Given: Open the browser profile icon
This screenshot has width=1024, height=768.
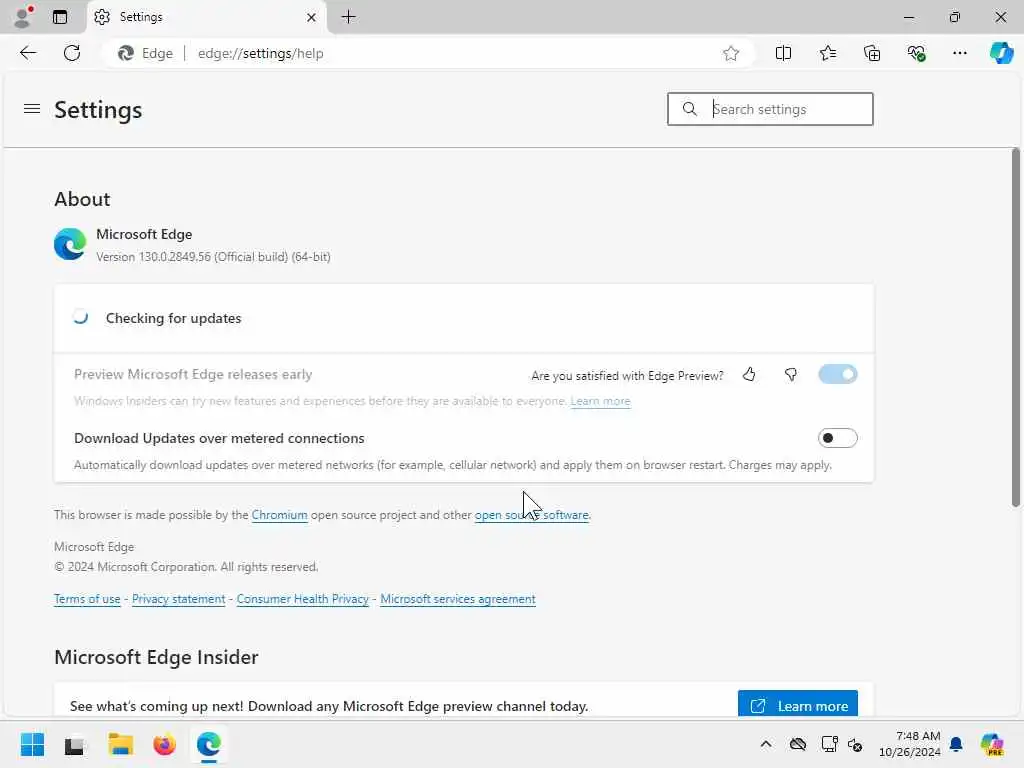Looking at the screenshot, I should click(23, 16).
